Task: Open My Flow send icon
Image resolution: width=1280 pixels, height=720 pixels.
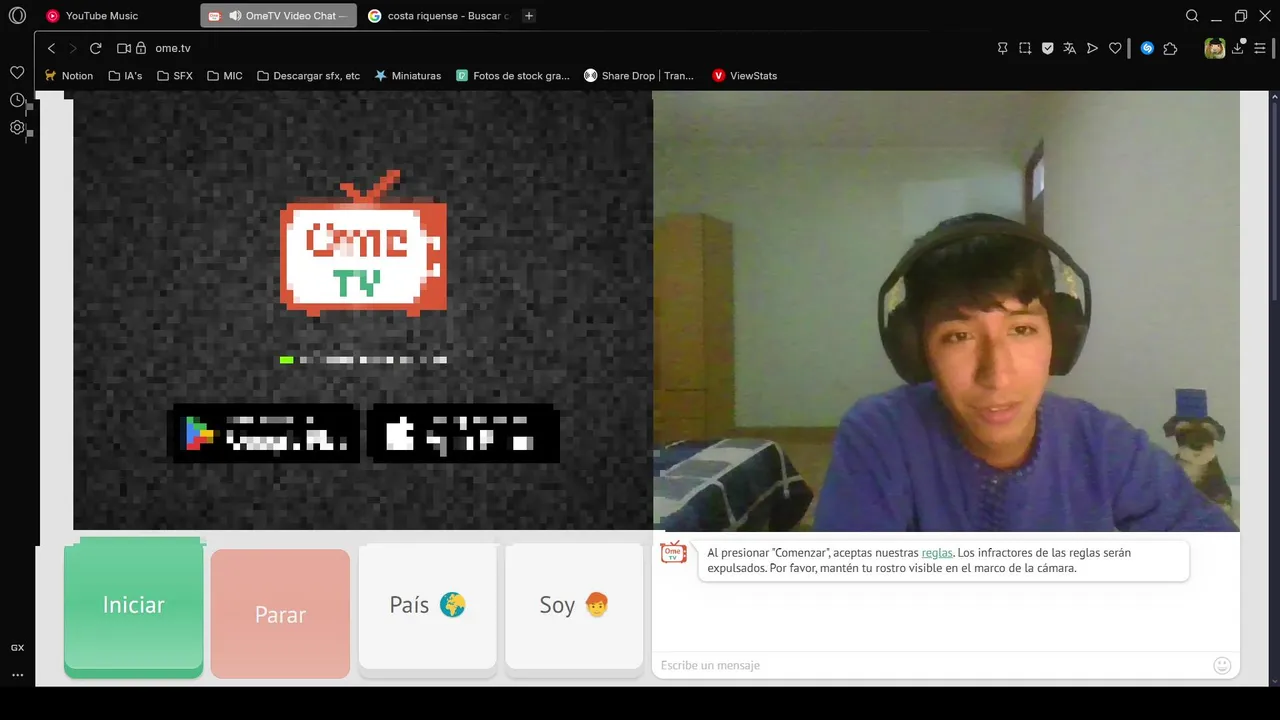Action: point(1092,48)
